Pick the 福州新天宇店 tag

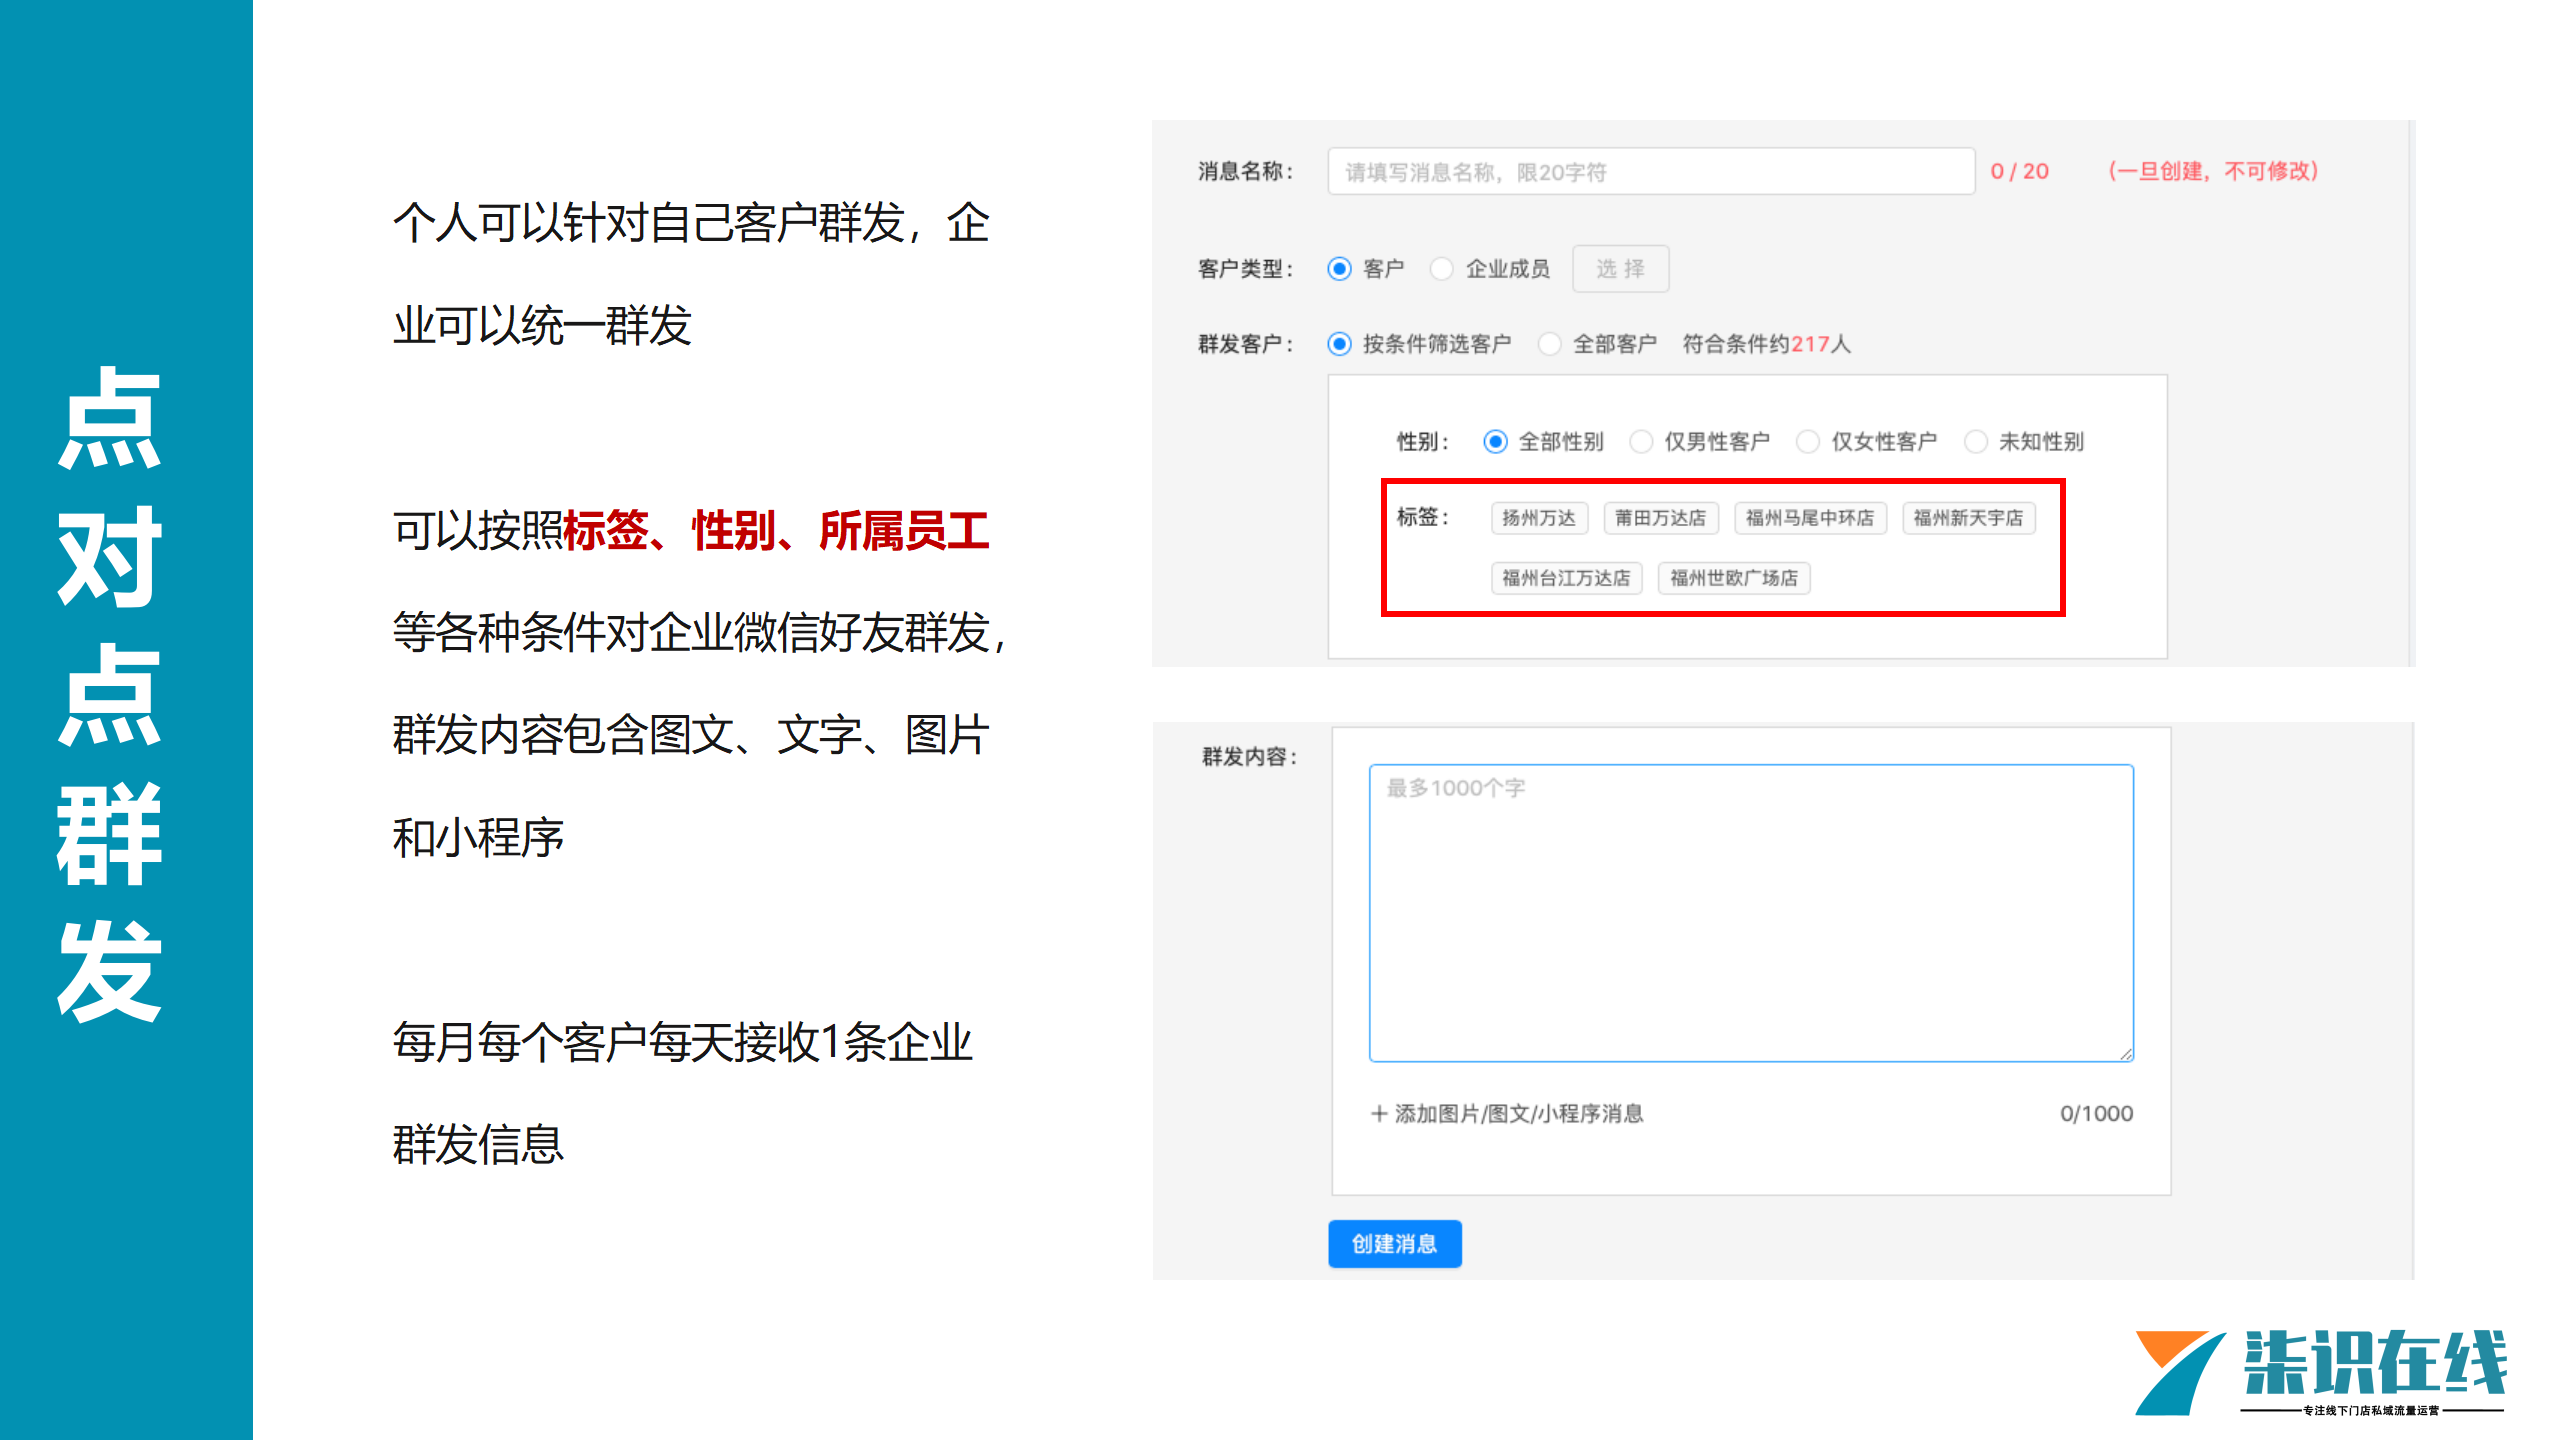1968,518
